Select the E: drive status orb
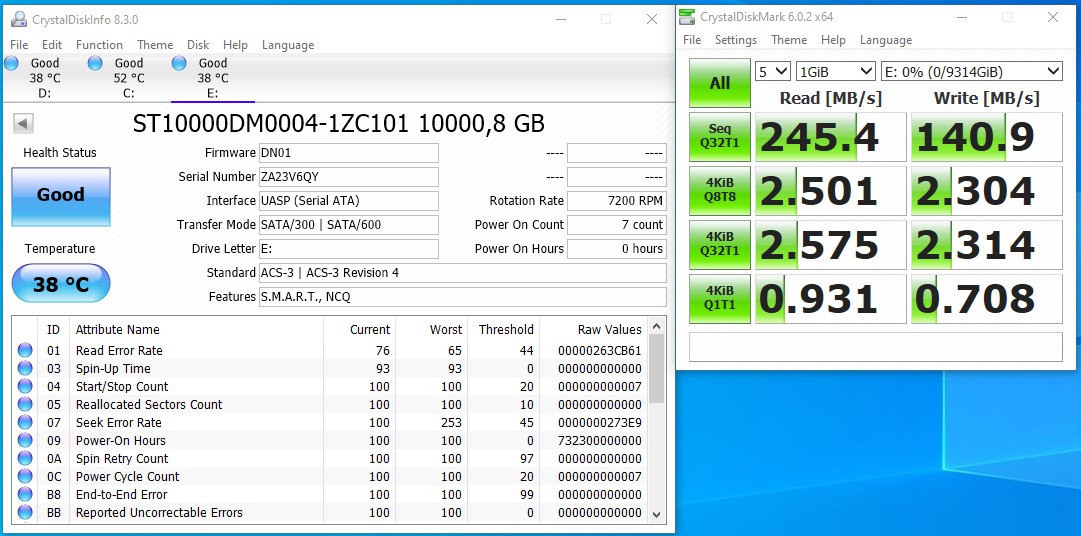 [179, 63]
